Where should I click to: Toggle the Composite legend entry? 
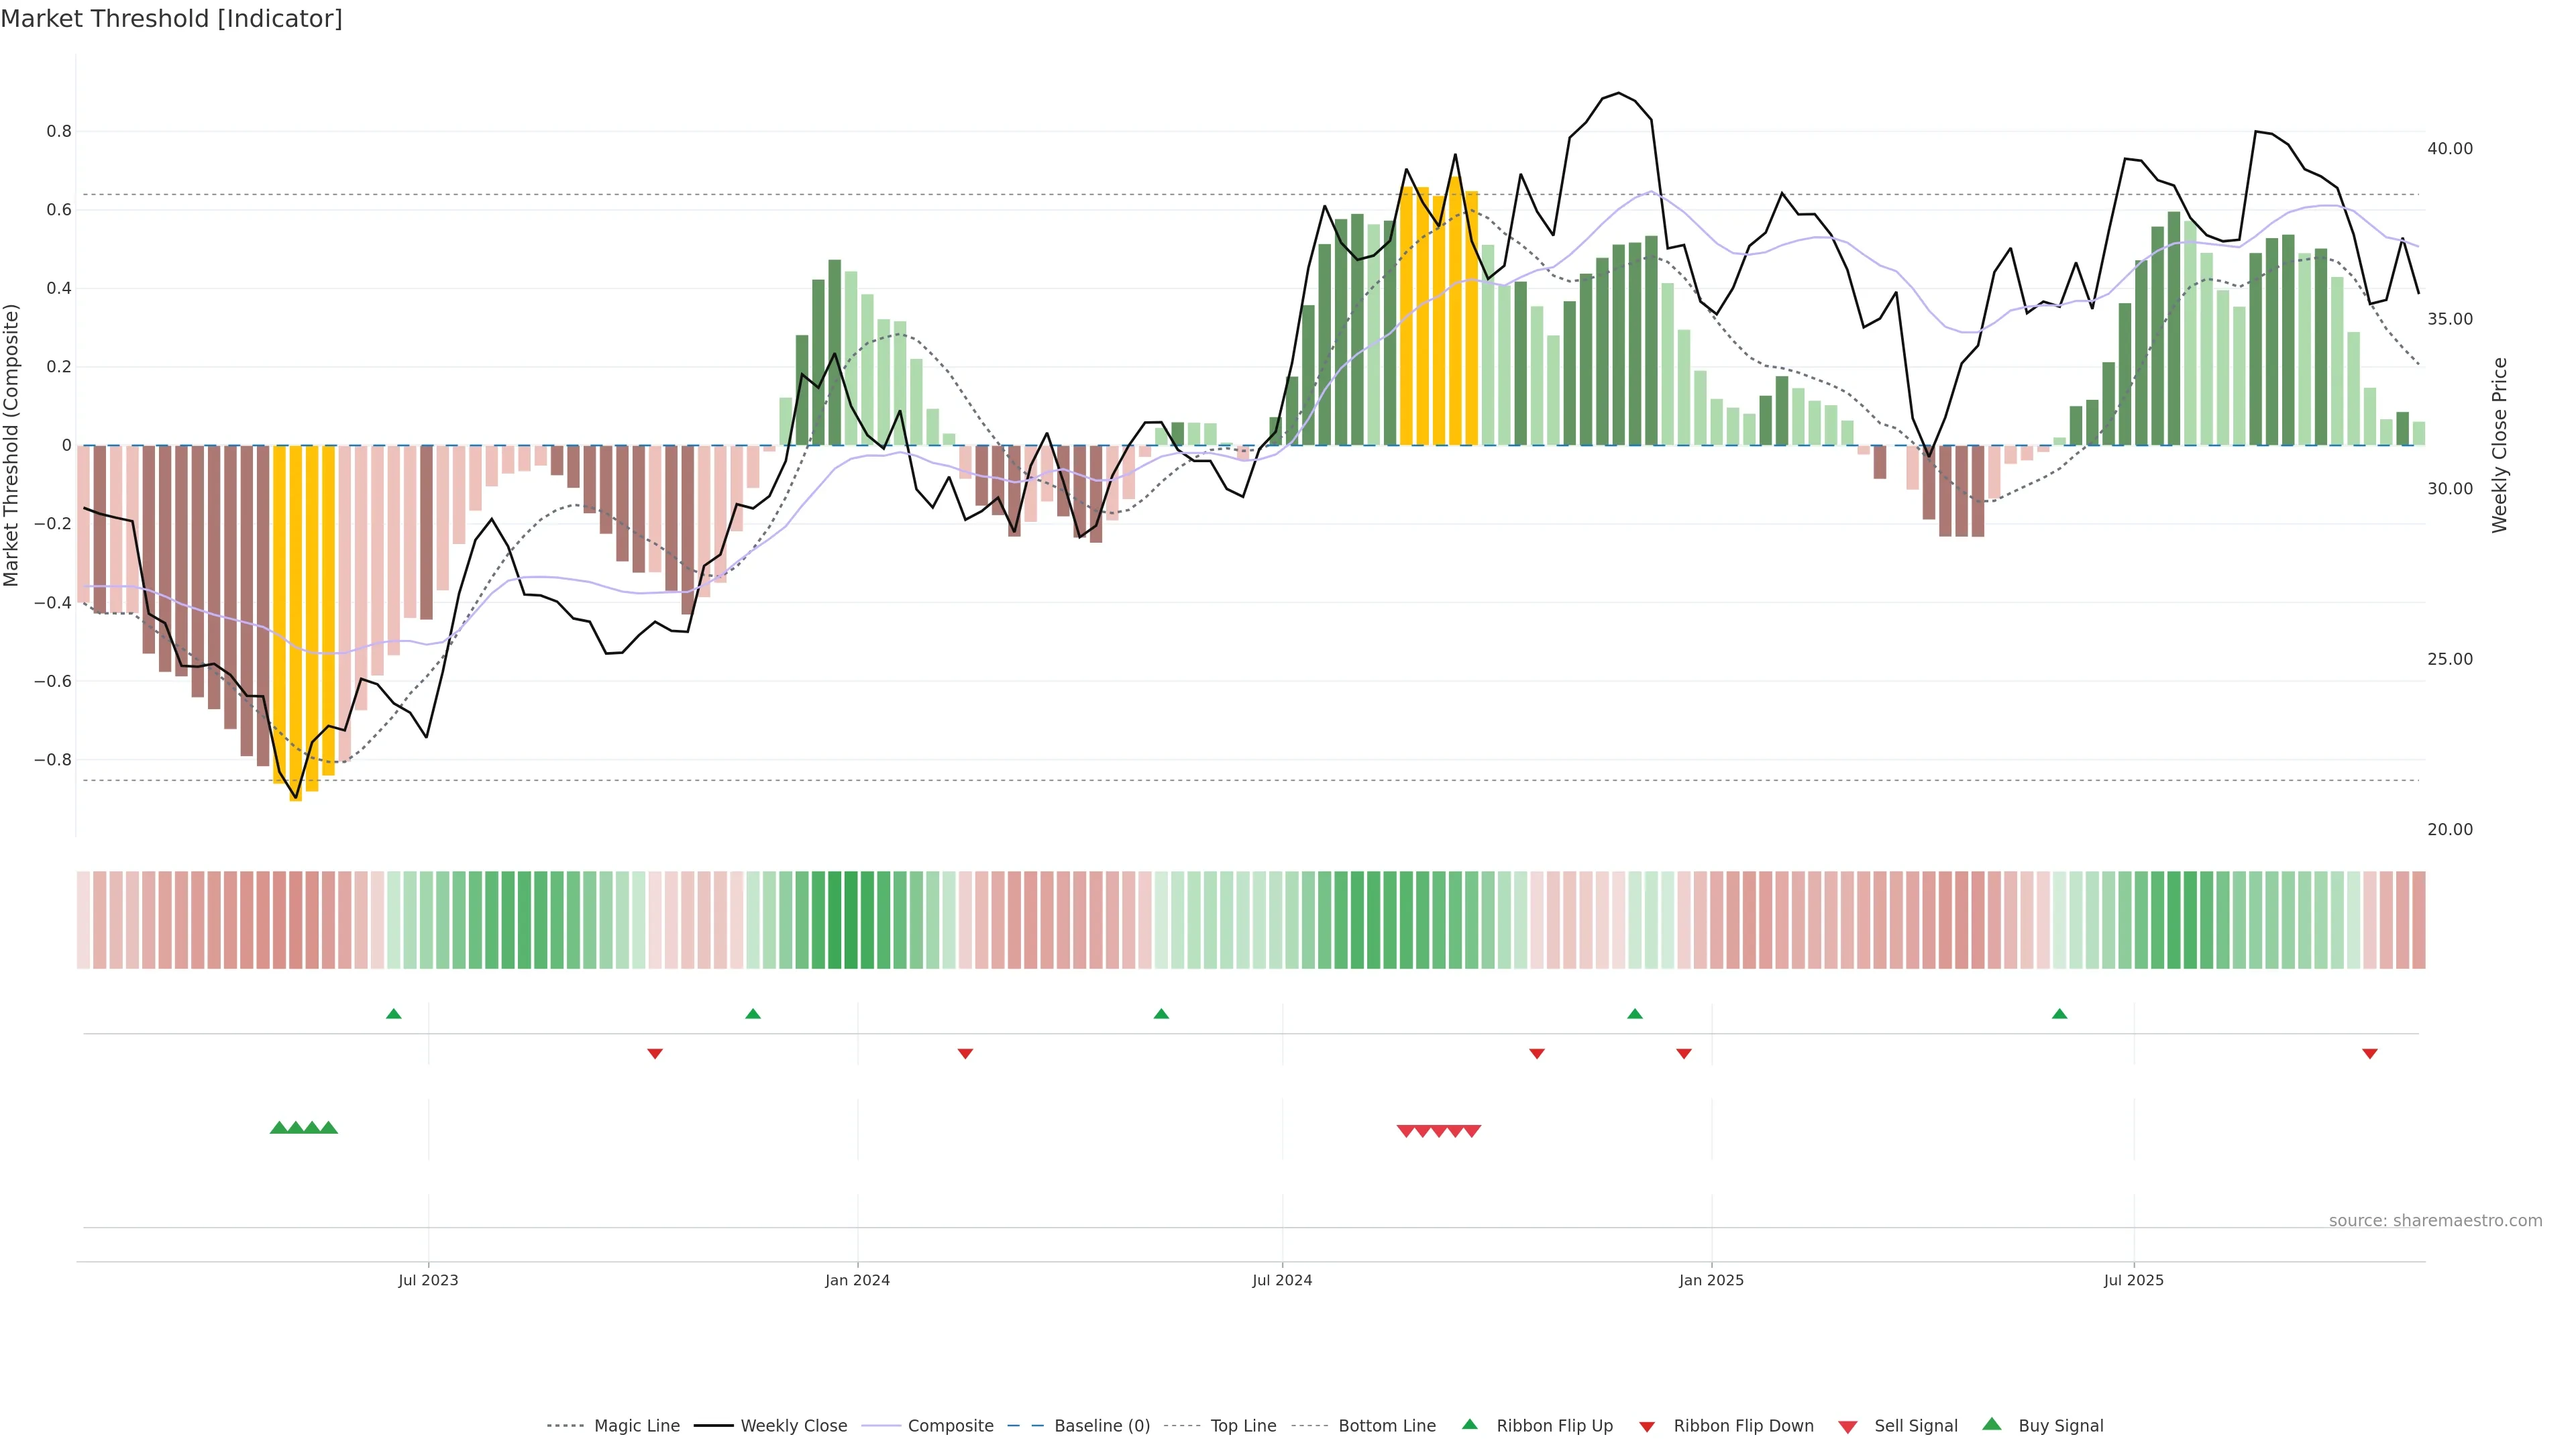(950, 1426)
